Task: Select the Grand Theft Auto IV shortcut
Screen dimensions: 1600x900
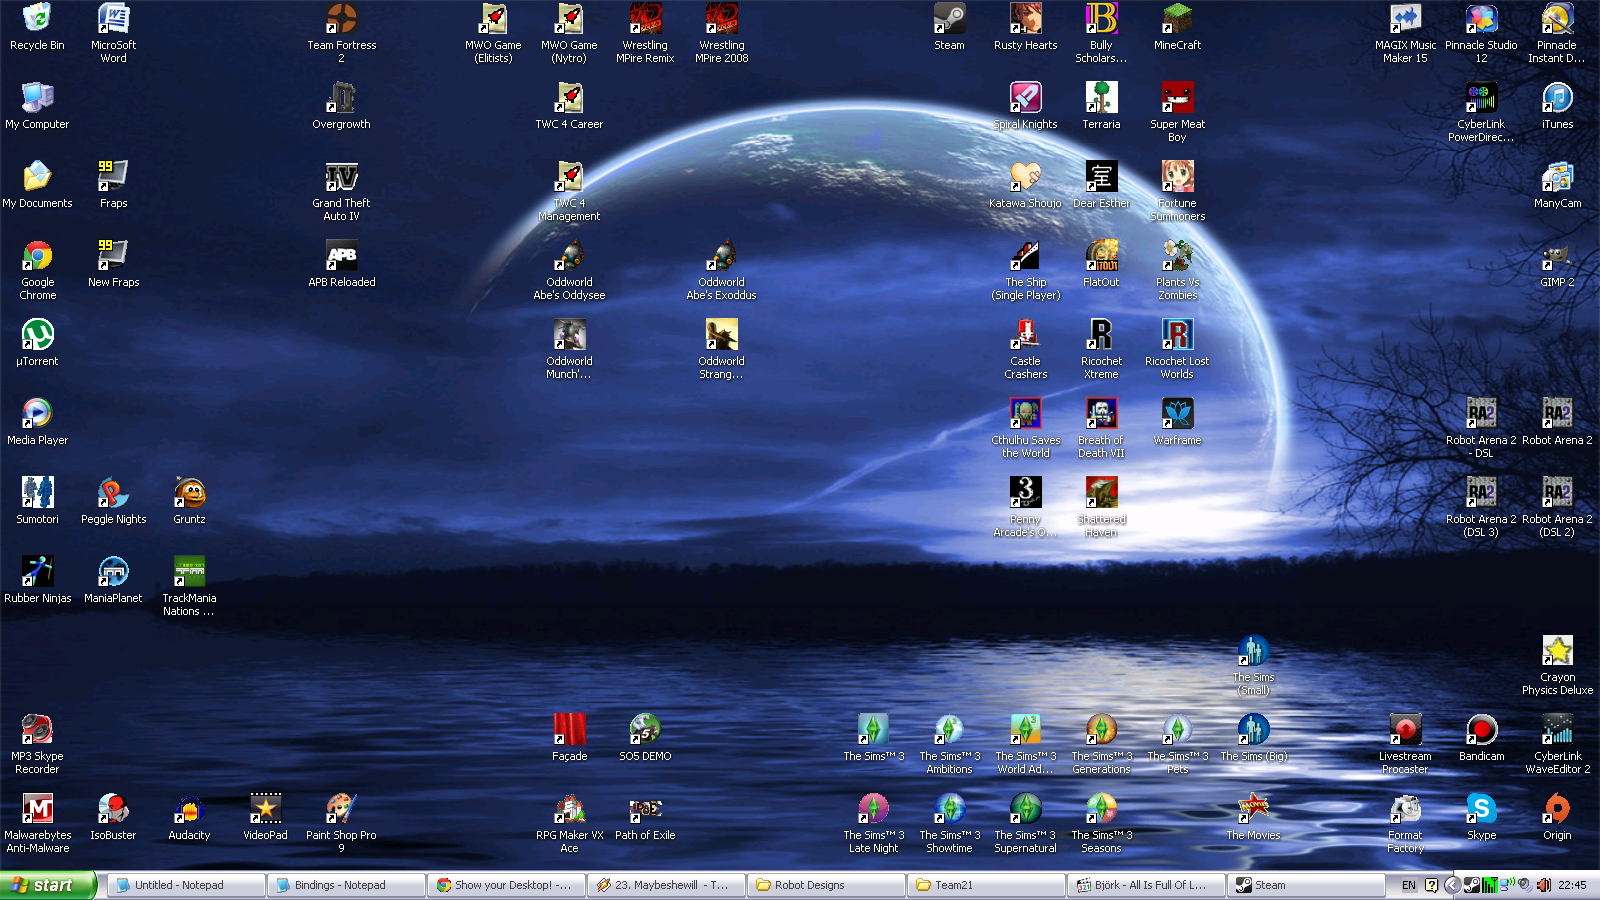Action: 341,178
